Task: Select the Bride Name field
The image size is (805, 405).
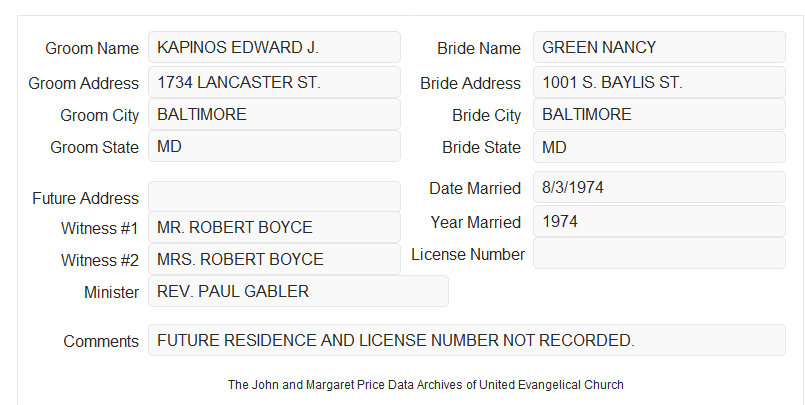Action: coord(659,47)
